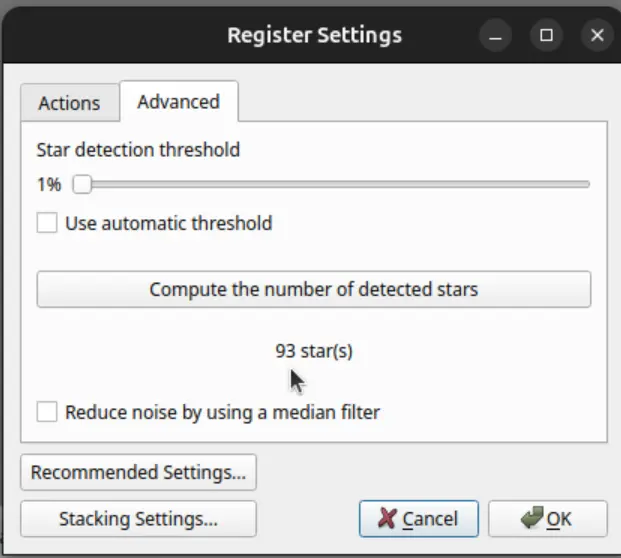Compute the number of detected stars
This screenshot has height=558, width=621.
click(x=314, y=290)
